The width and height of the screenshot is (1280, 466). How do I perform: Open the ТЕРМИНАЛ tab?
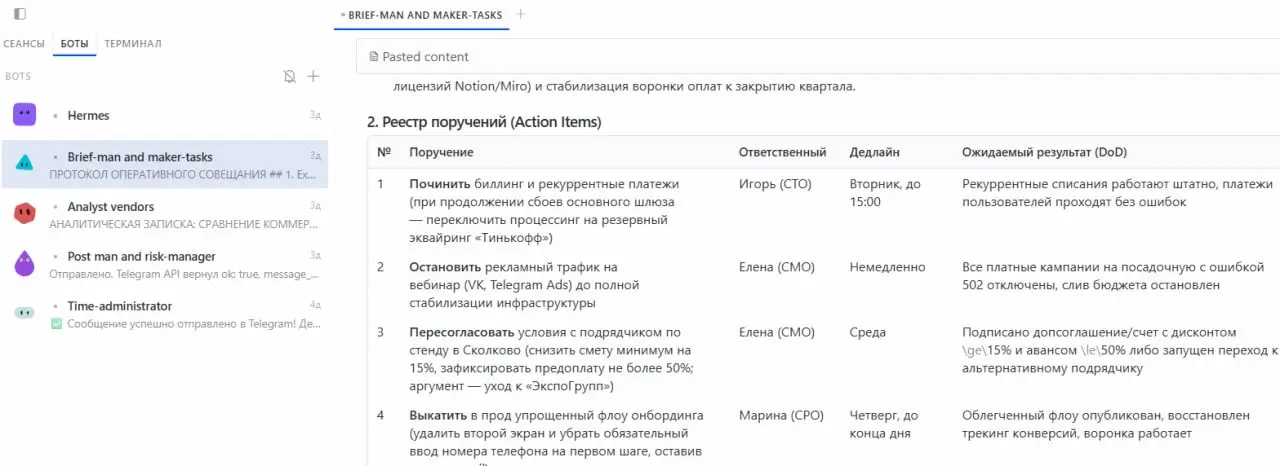[x=133, y=44]
